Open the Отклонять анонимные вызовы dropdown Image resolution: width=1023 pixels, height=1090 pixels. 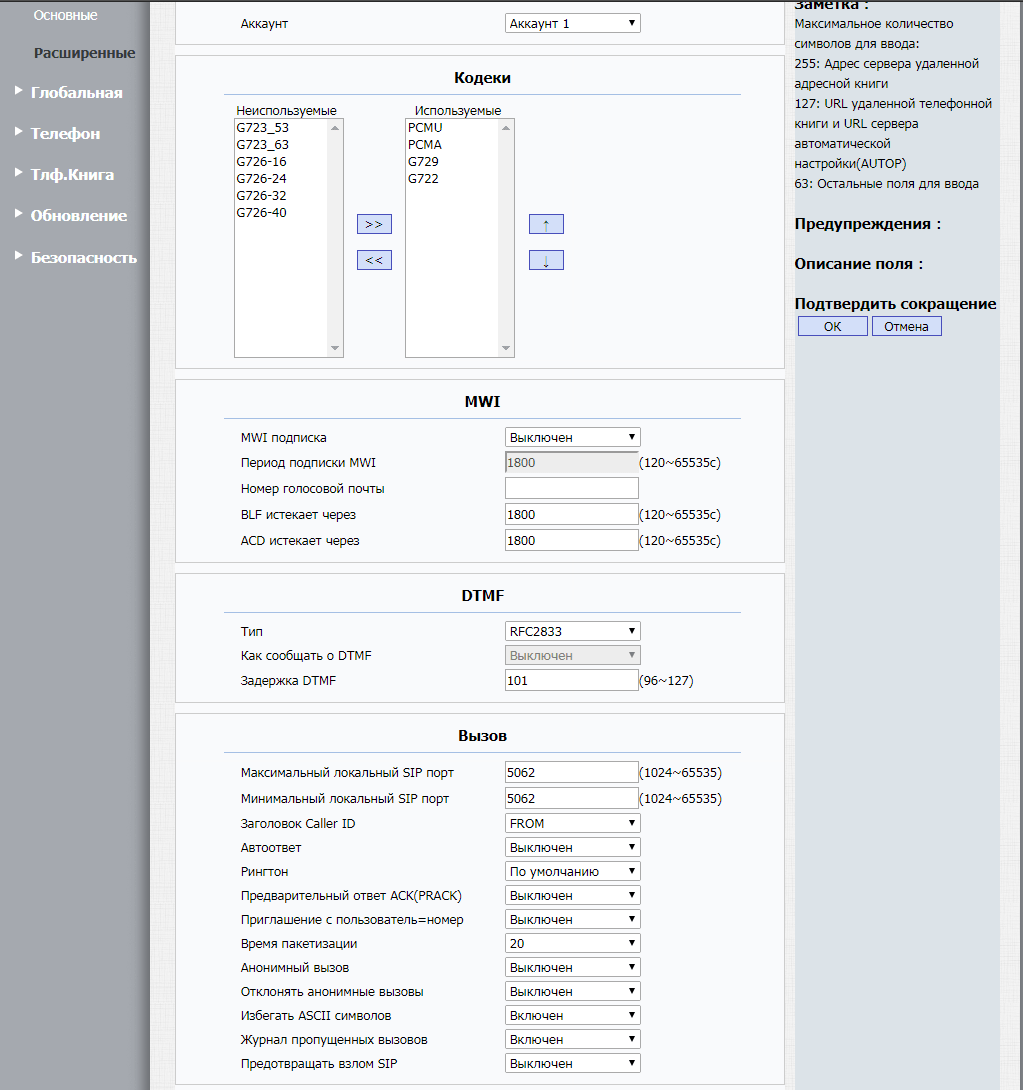[573, 991]
